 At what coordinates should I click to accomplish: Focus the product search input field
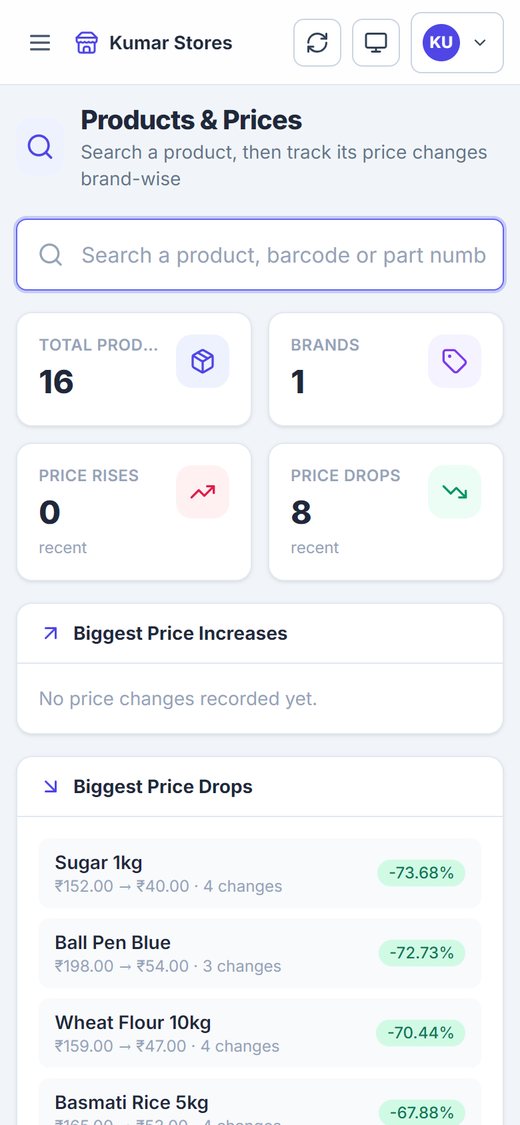[x=260, y=255]
